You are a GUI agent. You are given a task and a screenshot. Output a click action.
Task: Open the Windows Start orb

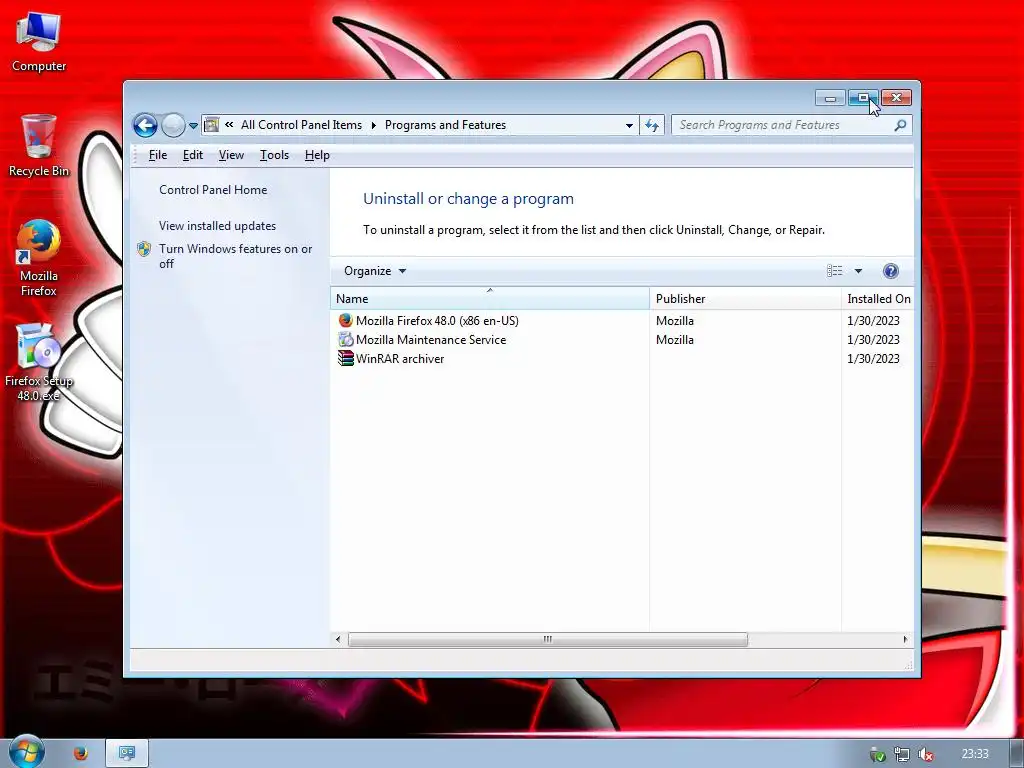click(x=26, y=752)
